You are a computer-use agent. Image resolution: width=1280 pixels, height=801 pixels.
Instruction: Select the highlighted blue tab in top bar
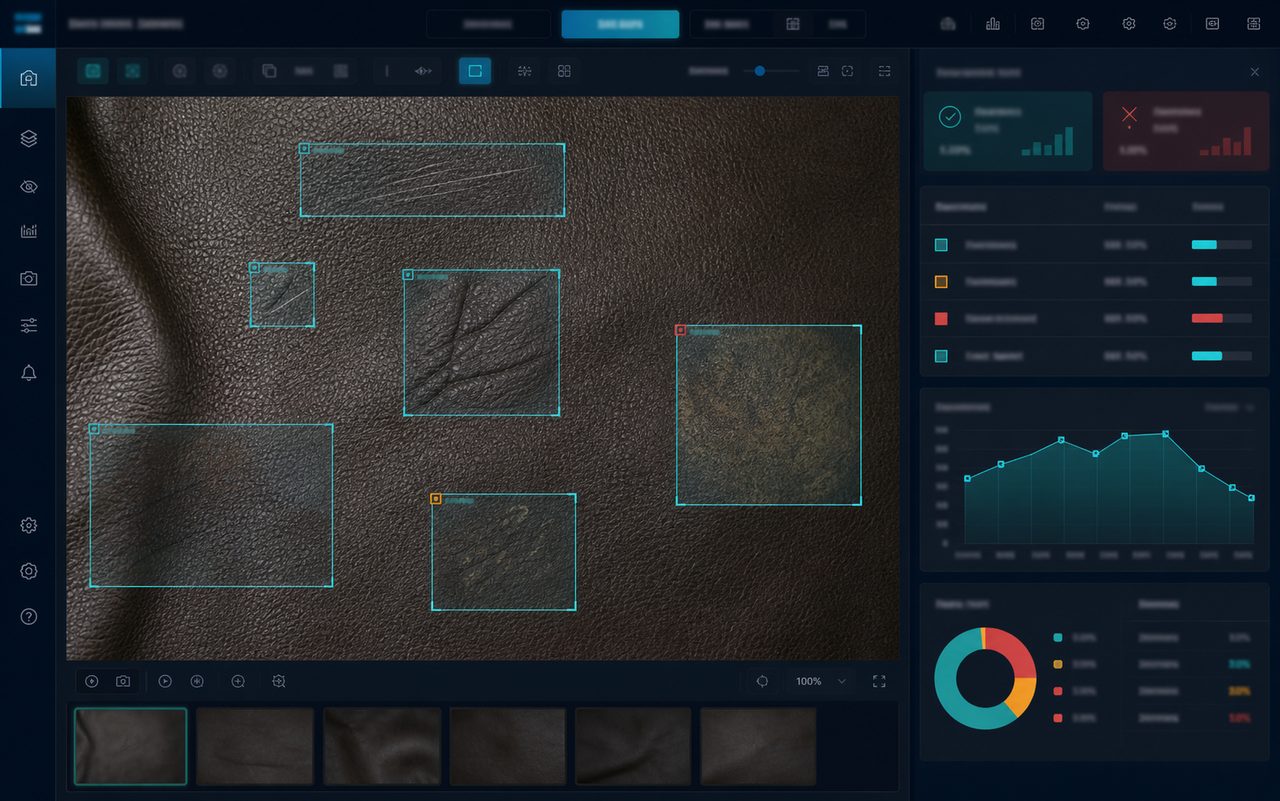(x=620, y=24)
